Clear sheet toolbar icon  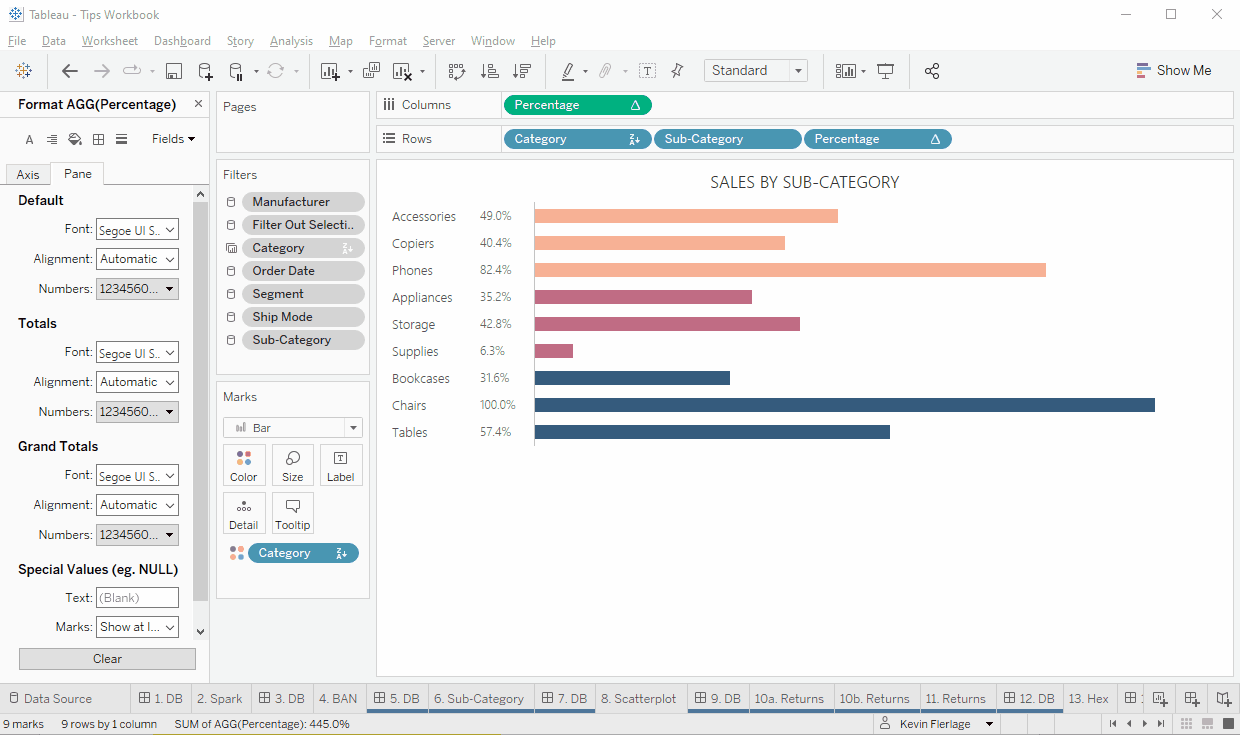[402, 71]
